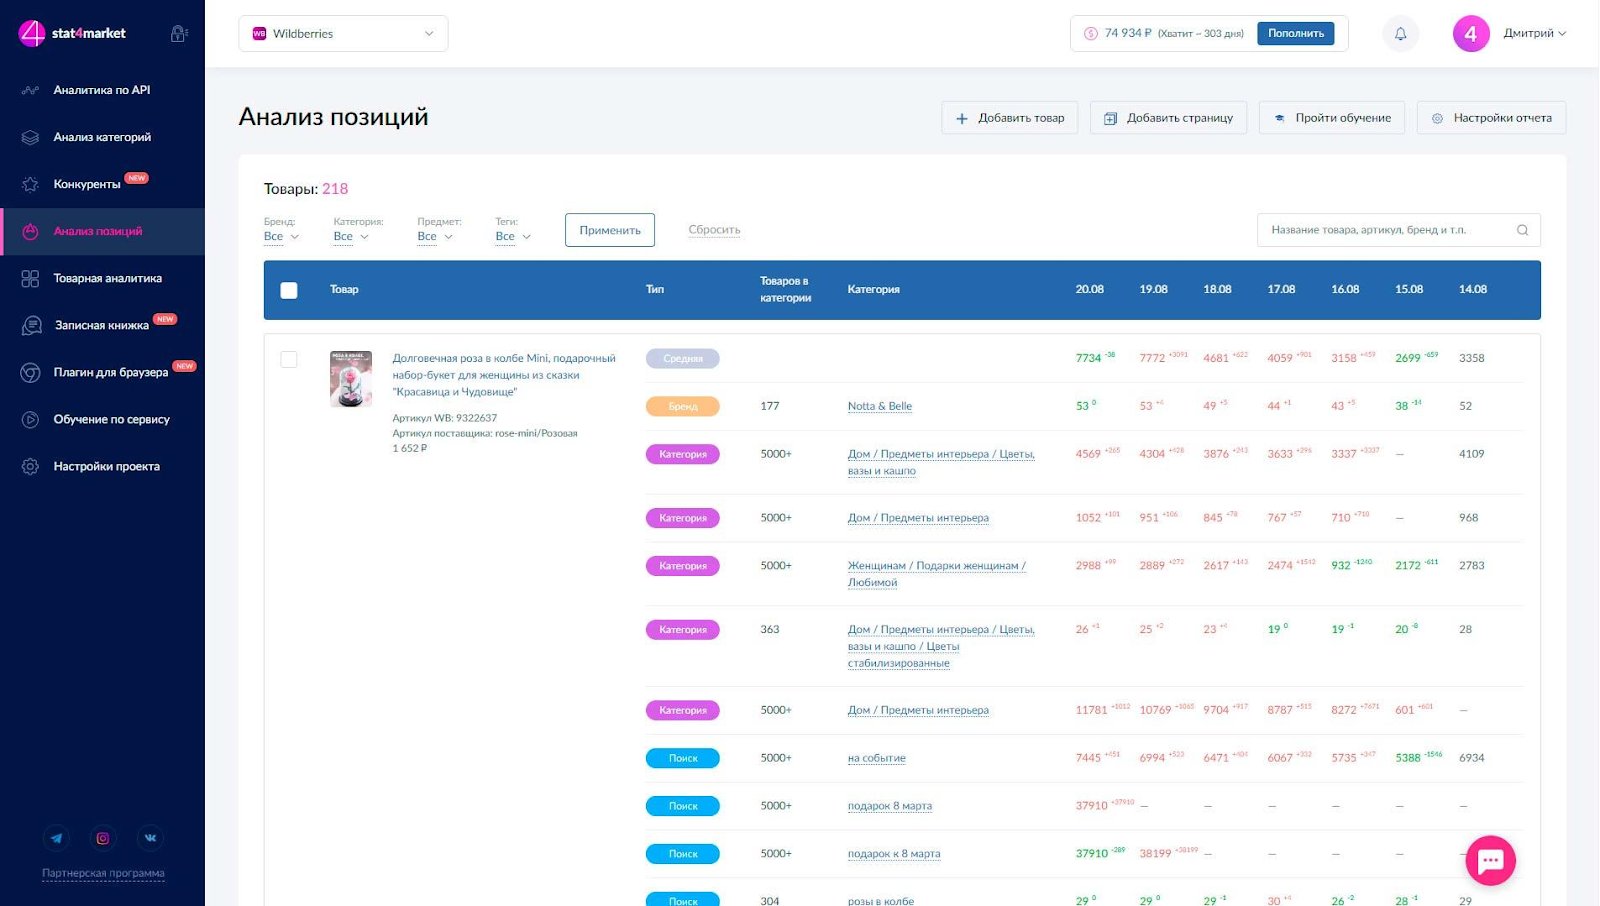Screen dimensions: 1600x906
Task: Click the rose in dome product thumbnail
Action: pyautogui.click(x=351, y=378)
